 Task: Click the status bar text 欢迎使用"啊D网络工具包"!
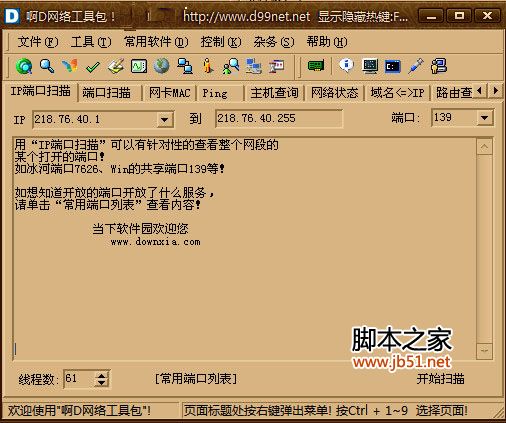point(79,411)
